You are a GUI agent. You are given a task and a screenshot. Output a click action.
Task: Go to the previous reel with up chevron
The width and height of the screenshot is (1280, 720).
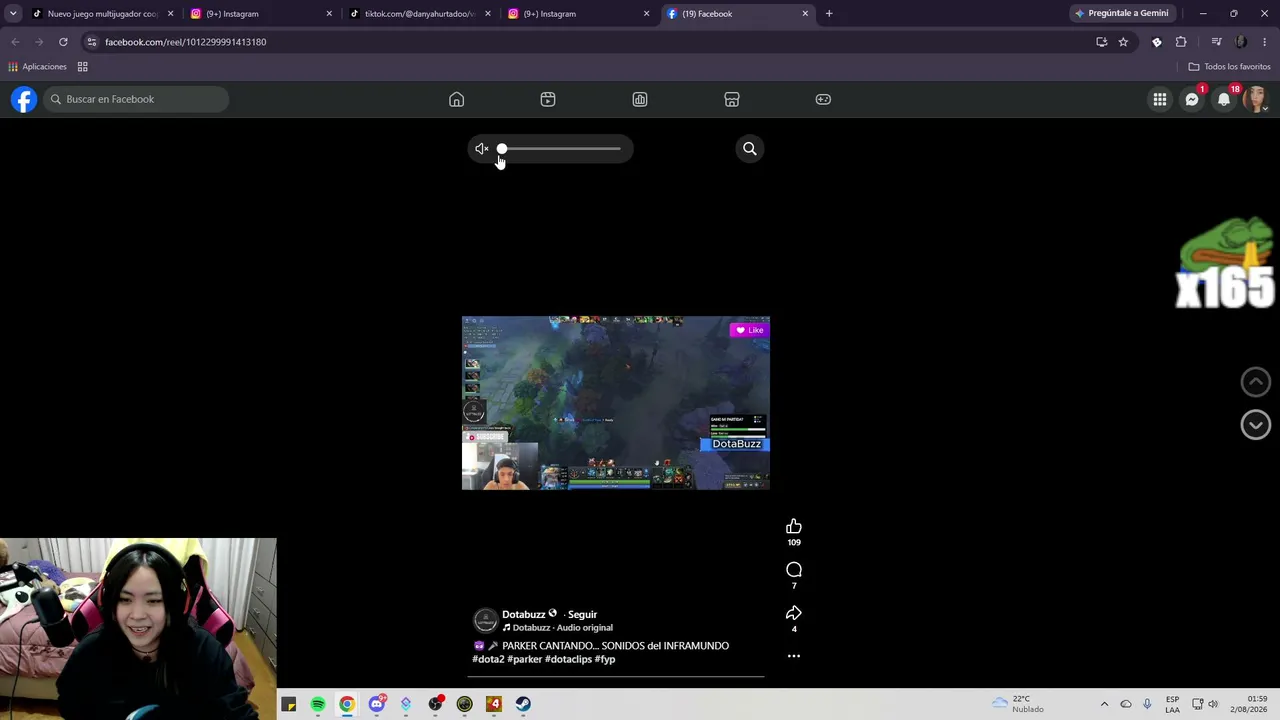[1256, 381]
